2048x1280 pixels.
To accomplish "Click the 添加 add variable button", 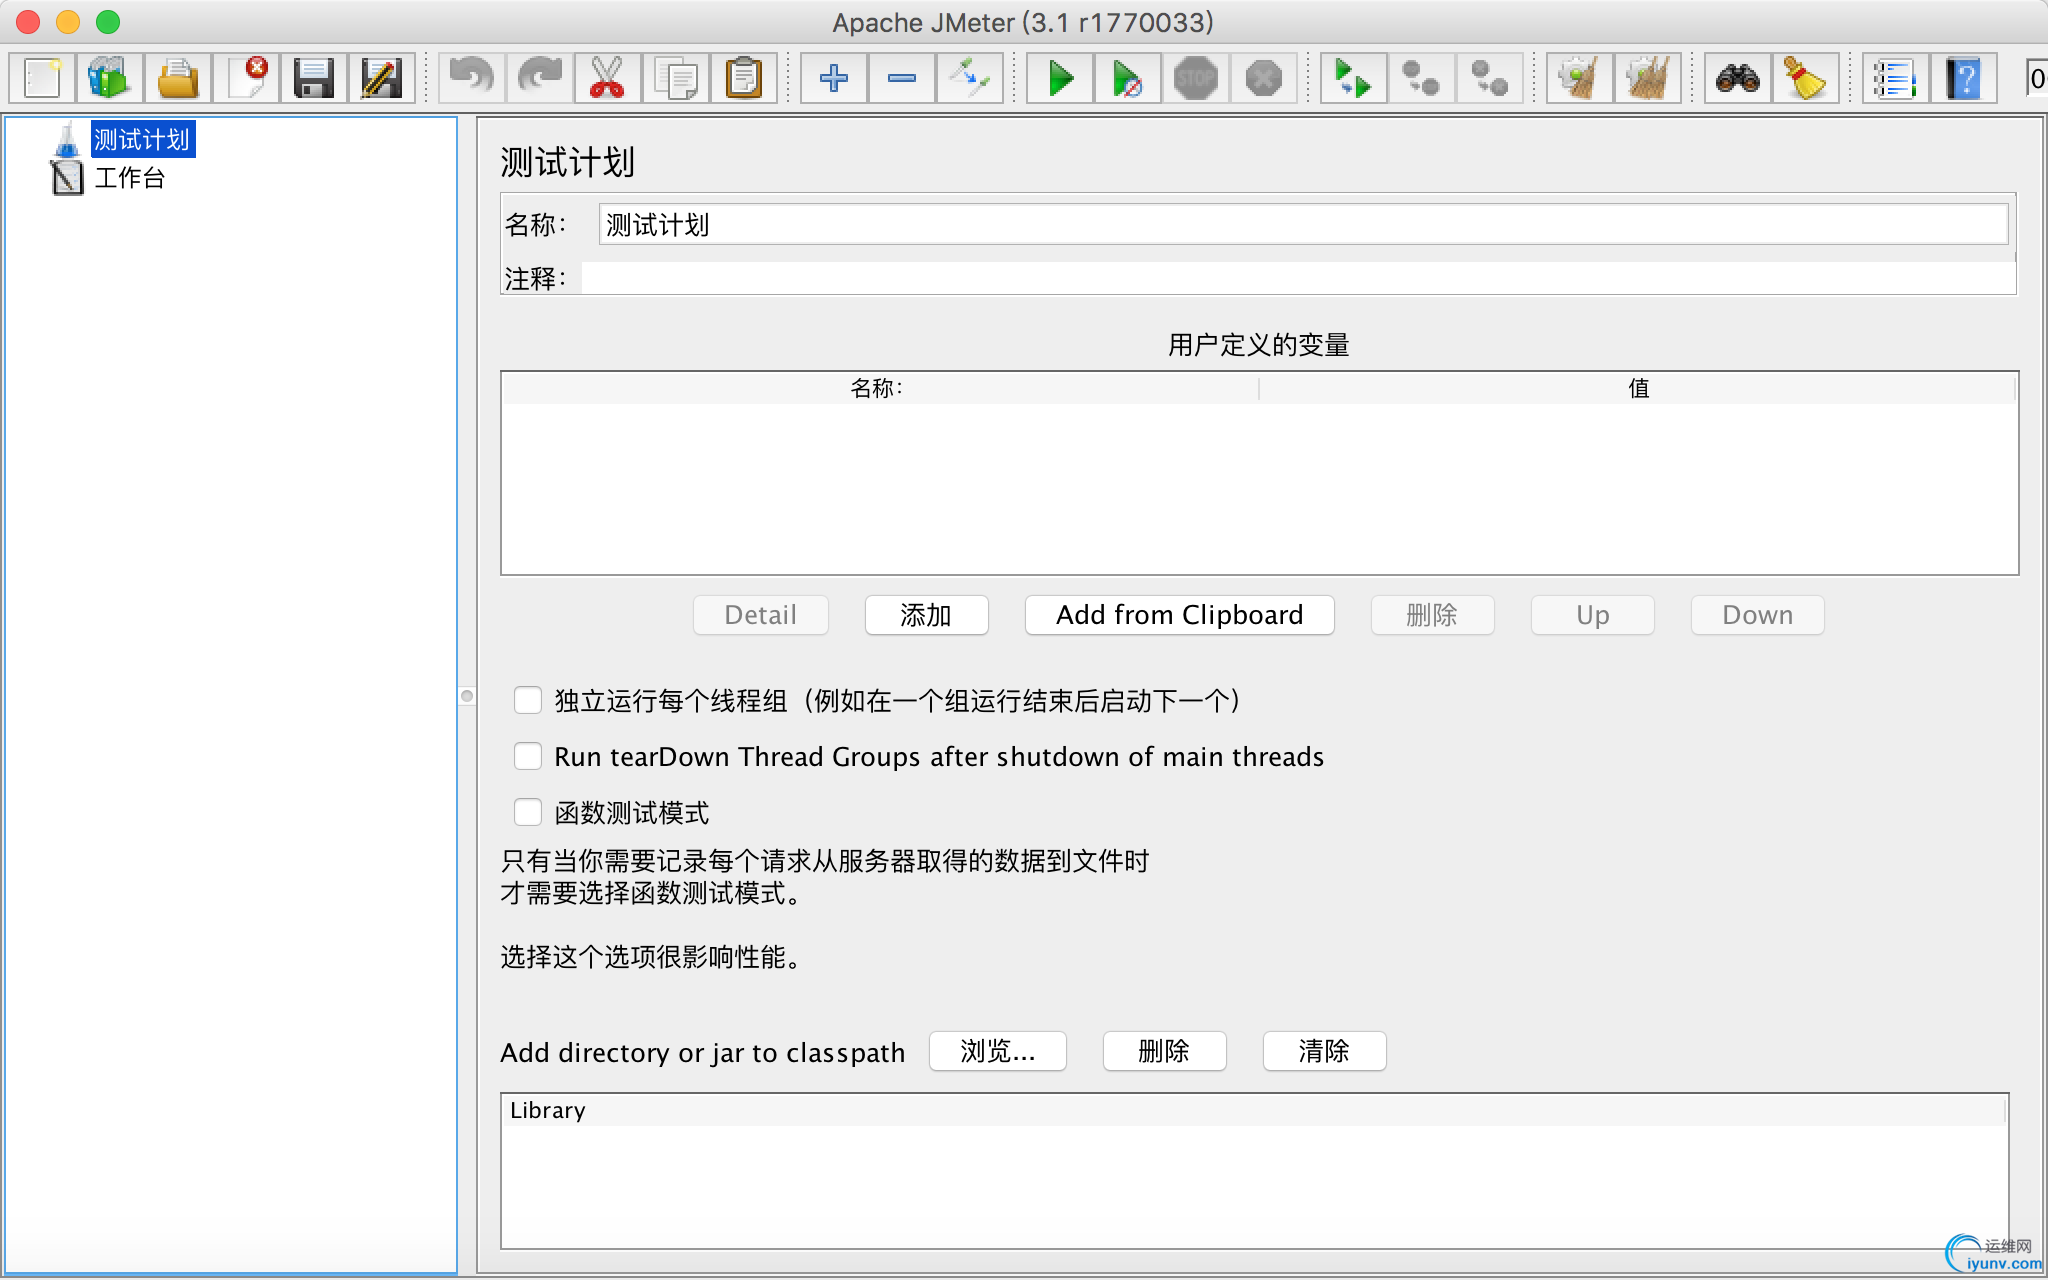I will [926, 615].
